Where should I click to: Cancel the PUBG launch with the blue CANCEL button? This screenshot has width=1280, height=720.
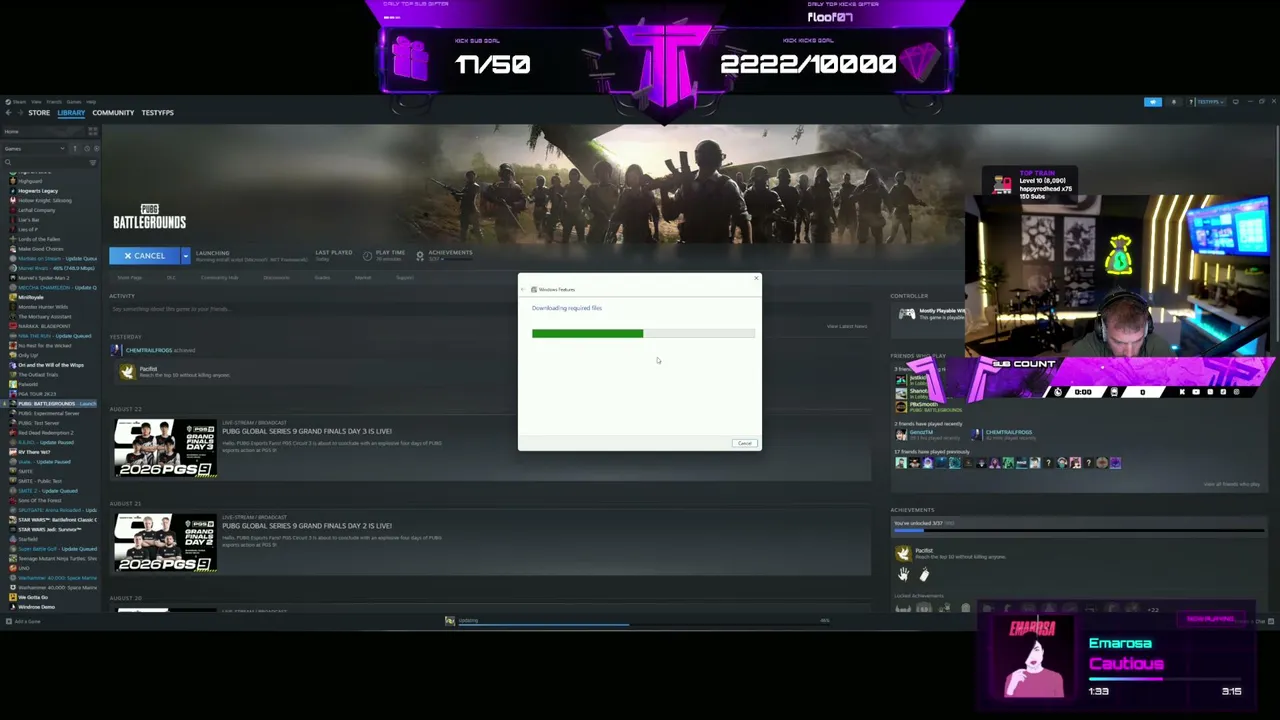click(x=145, y=256)
